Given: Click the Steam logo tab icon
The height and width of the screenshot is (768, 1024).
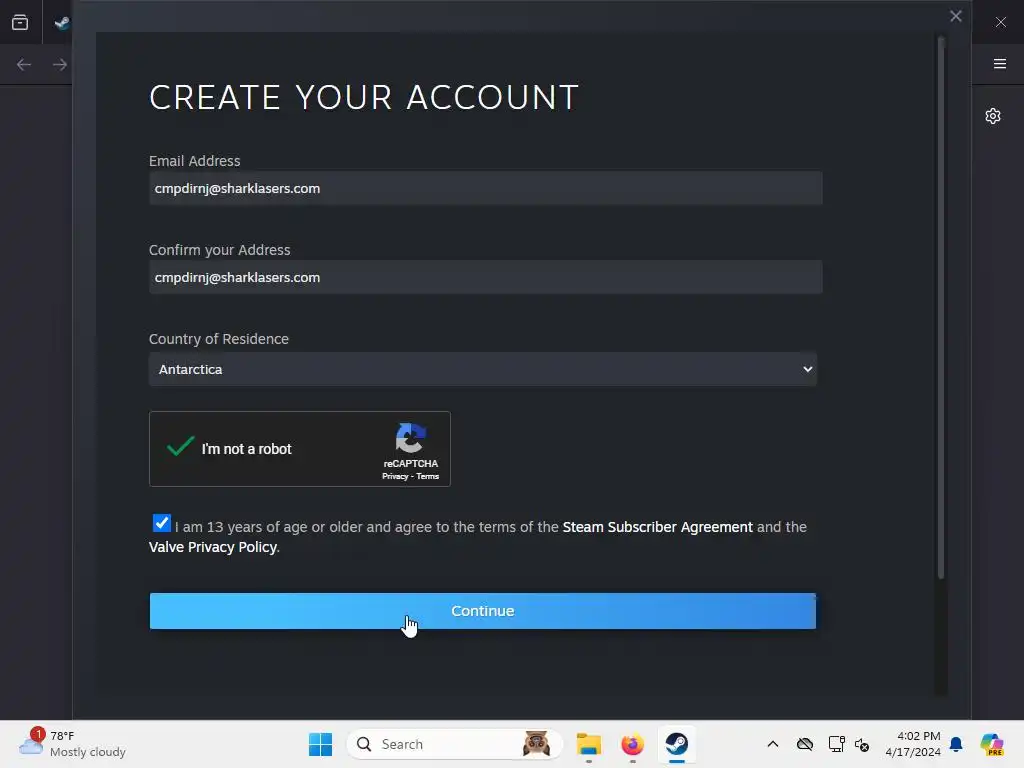Looking at the screenshot, I should point(62,23).
